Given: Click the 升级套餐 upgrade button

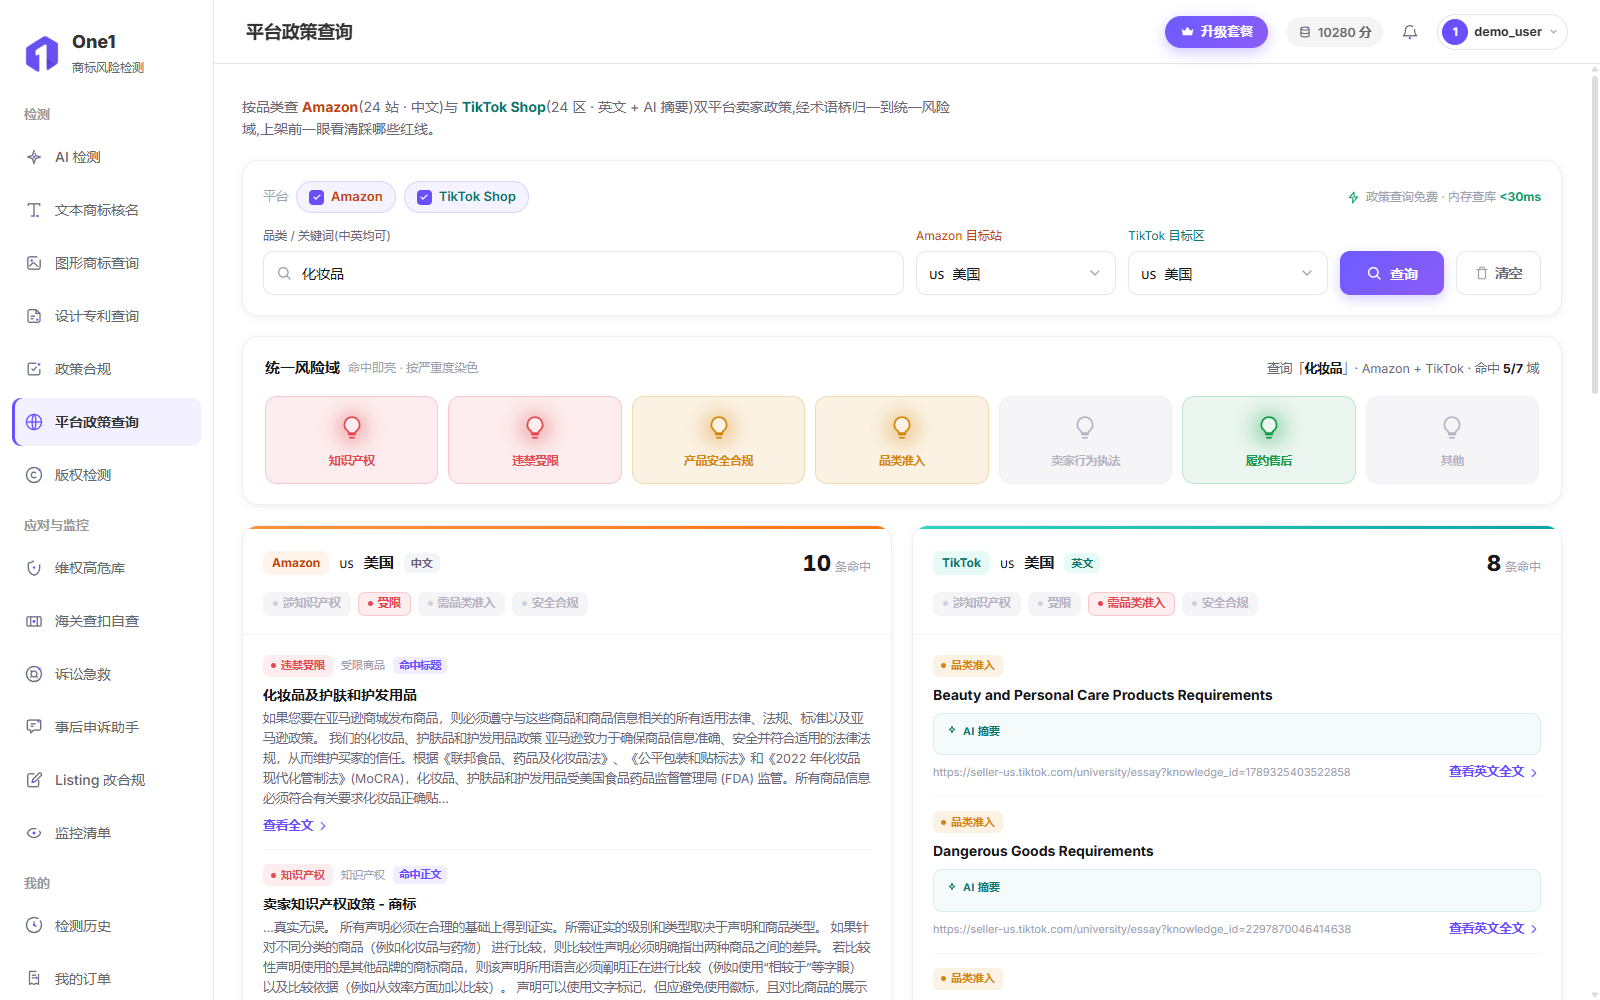Looking at the screenshot, I should [x=1216, y=32].
